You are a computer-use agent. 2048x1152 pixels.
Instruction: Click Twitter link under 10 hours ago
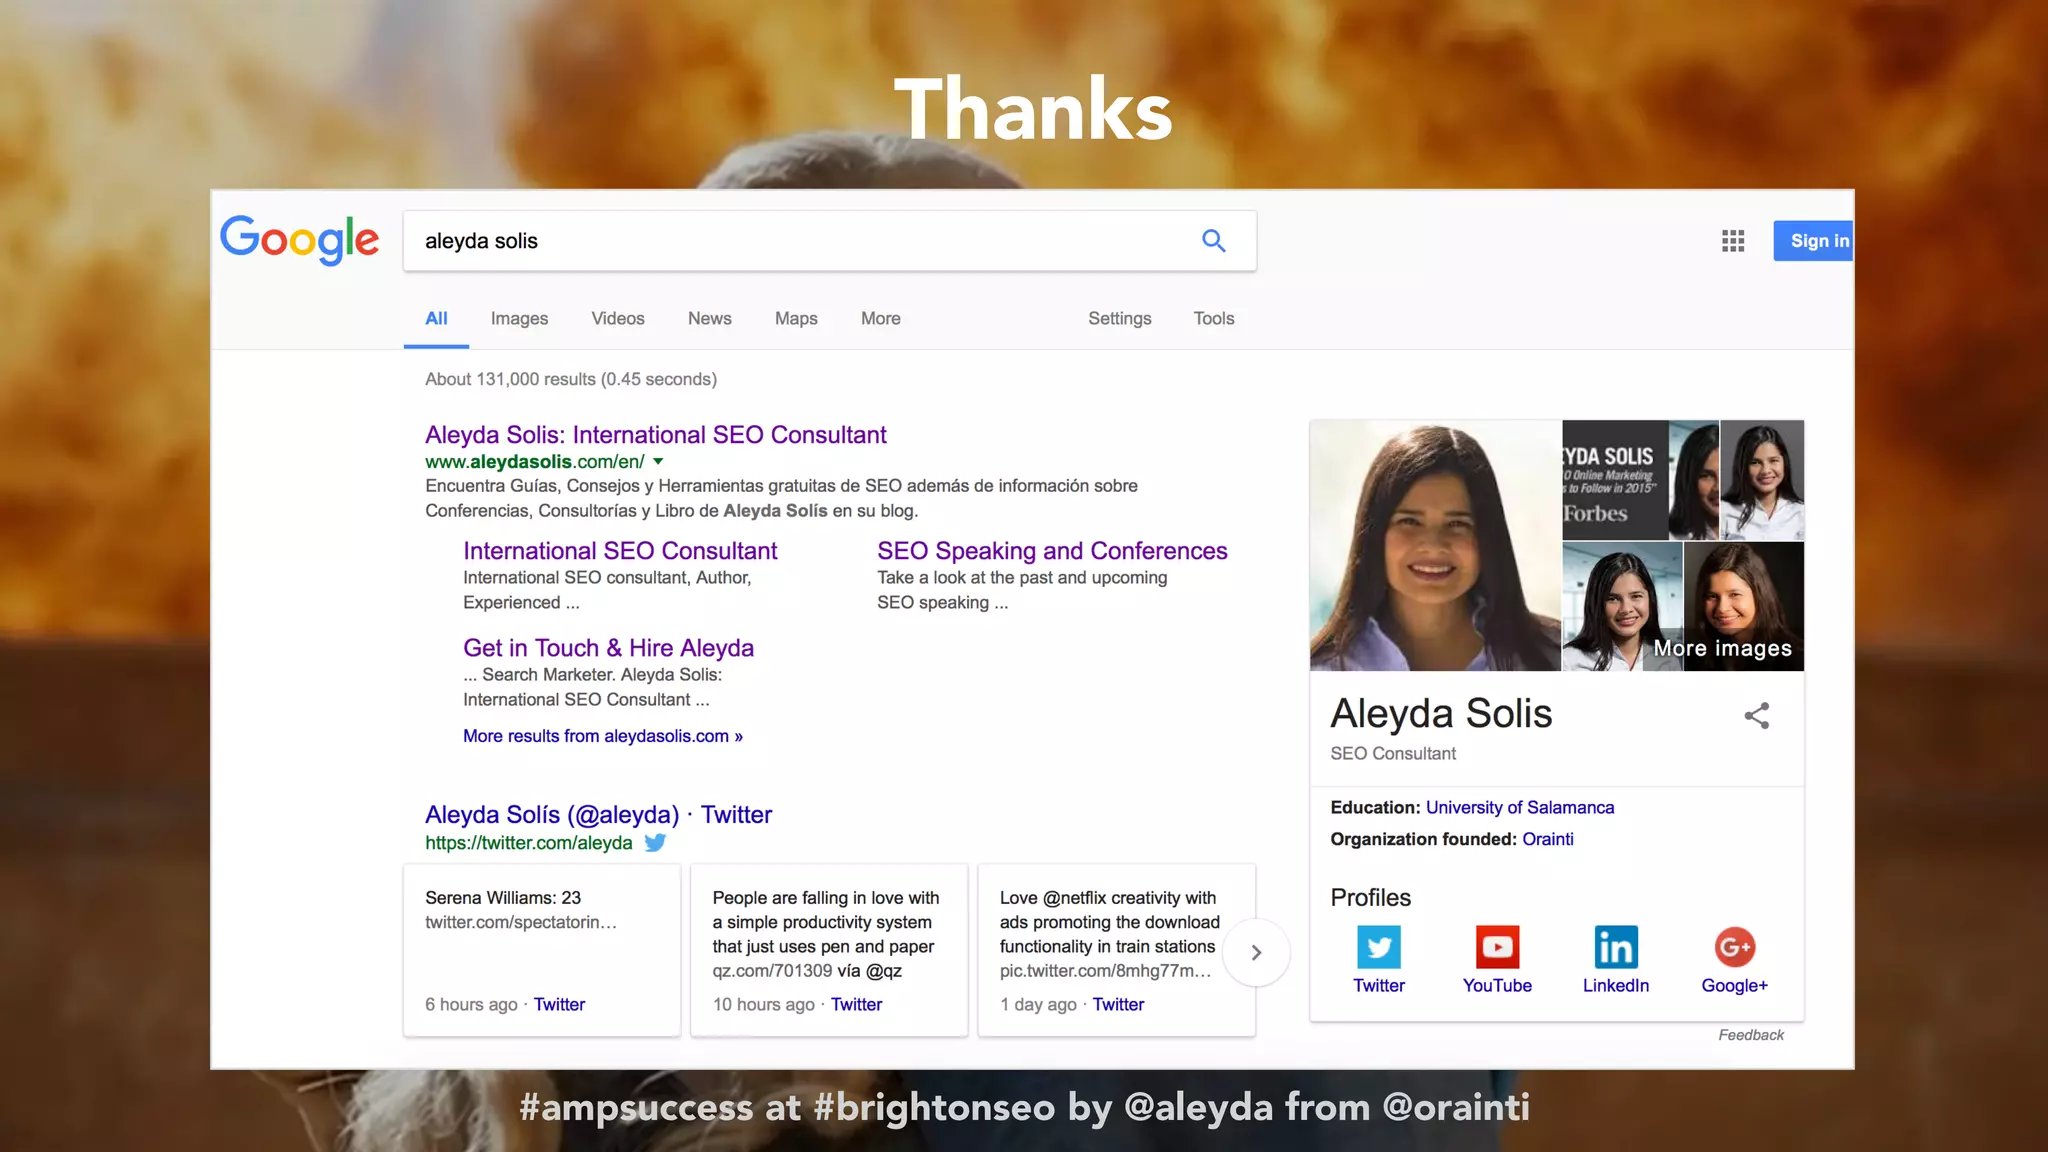pos(856,1005)
